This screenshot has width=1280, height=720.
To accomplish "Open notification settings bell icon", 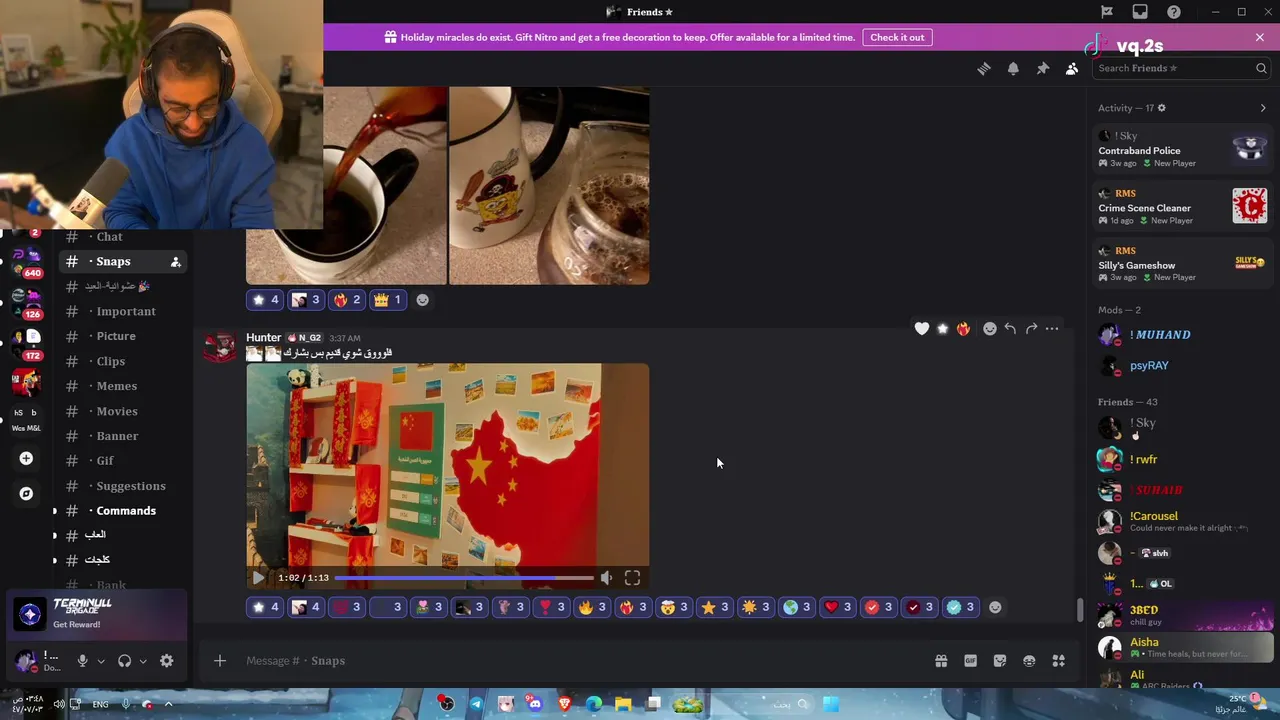I will (x=1013, y=68).
